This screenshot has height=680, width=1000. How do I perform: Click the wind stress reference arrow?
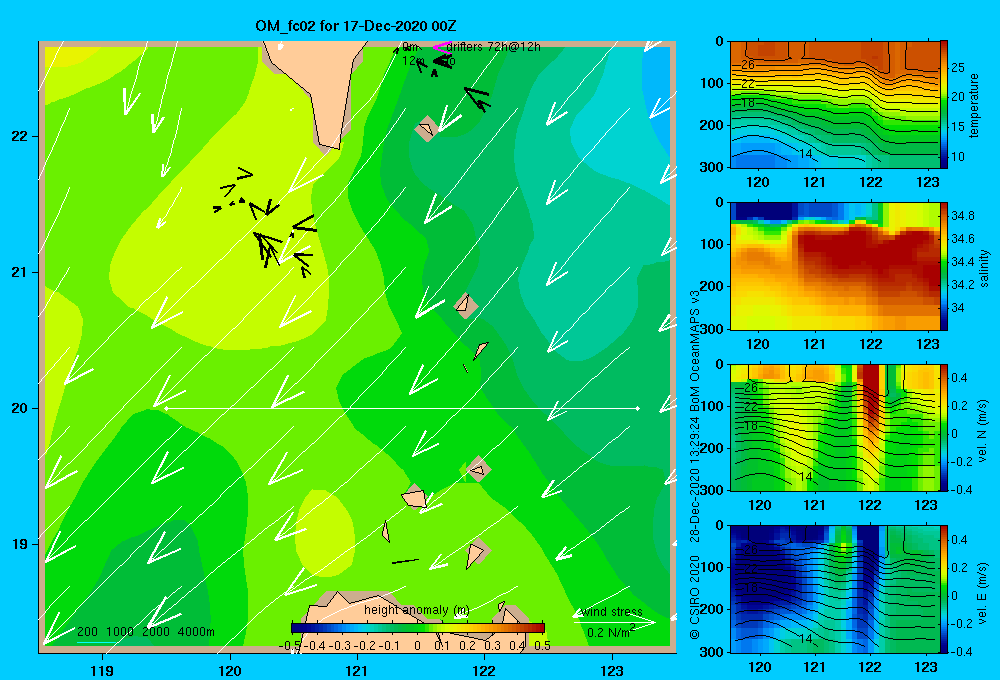pos(614,622)
